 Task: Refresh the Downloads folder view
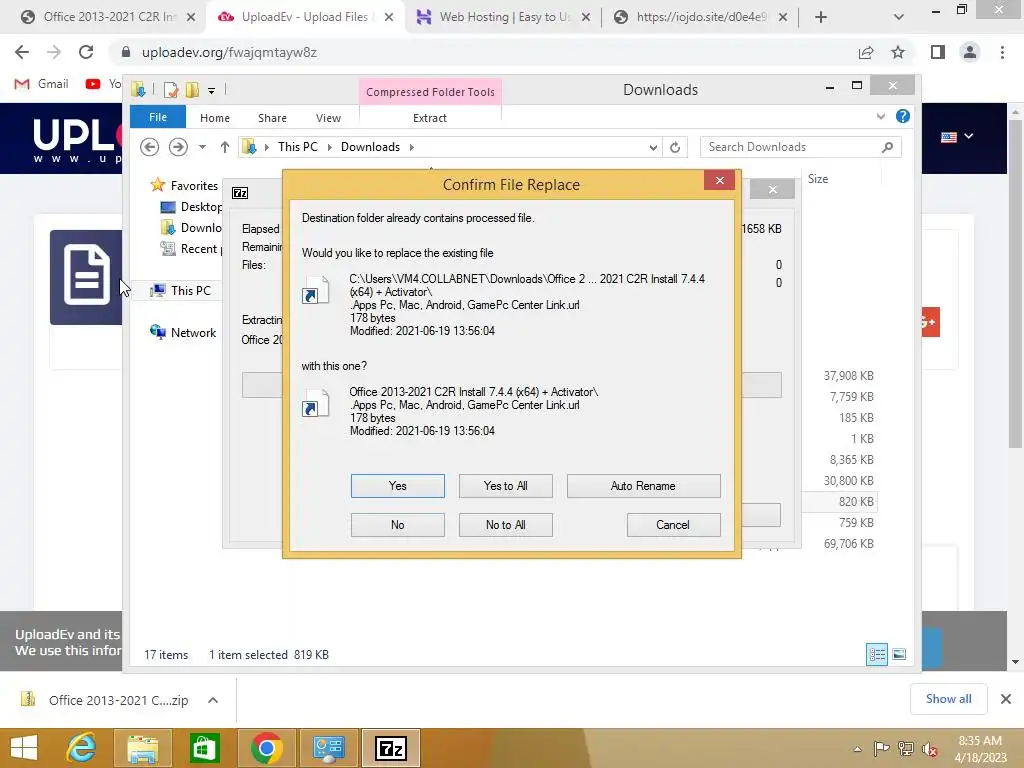pos(675,148)
